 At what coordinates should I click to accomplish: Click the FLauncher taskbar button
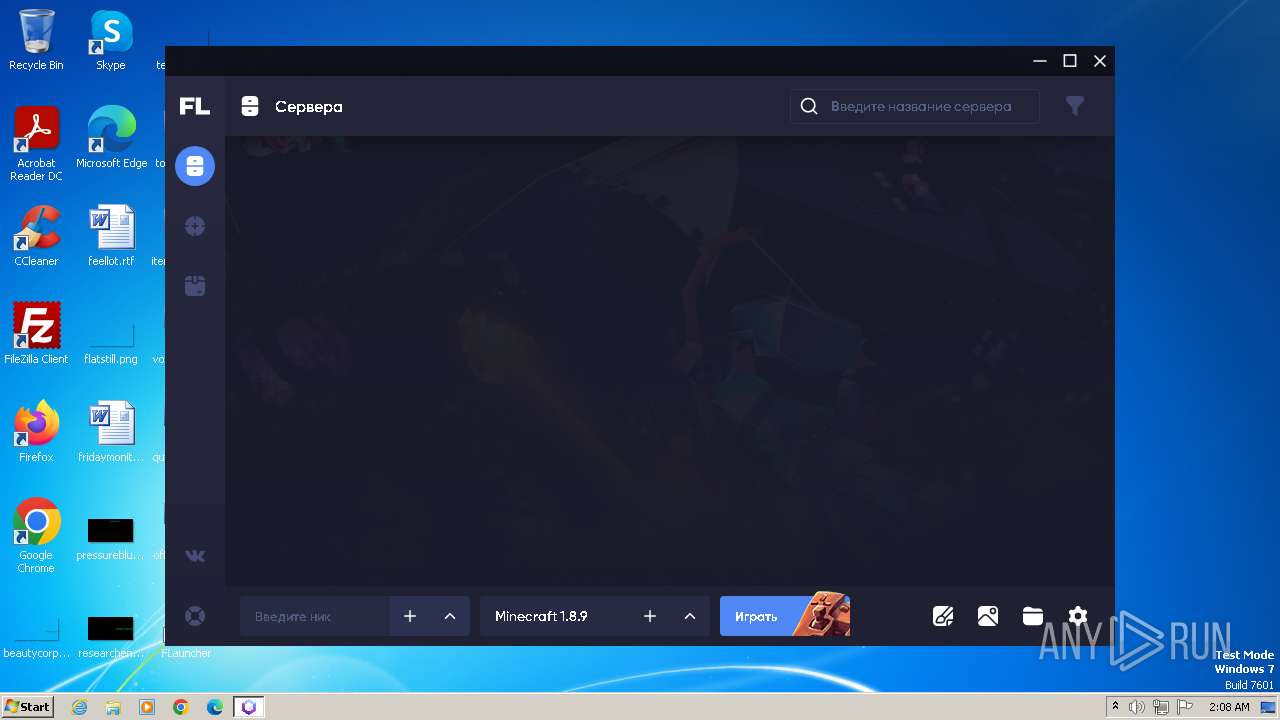249,707
